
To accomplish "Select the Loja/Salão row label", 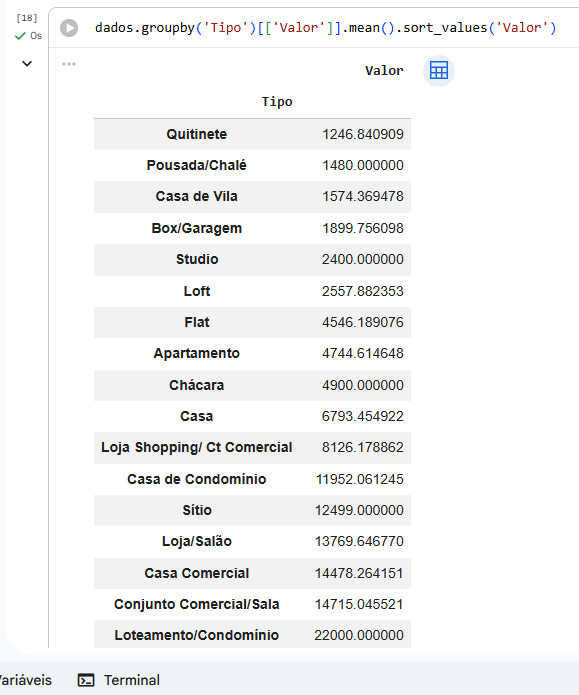I will [196, 541].
